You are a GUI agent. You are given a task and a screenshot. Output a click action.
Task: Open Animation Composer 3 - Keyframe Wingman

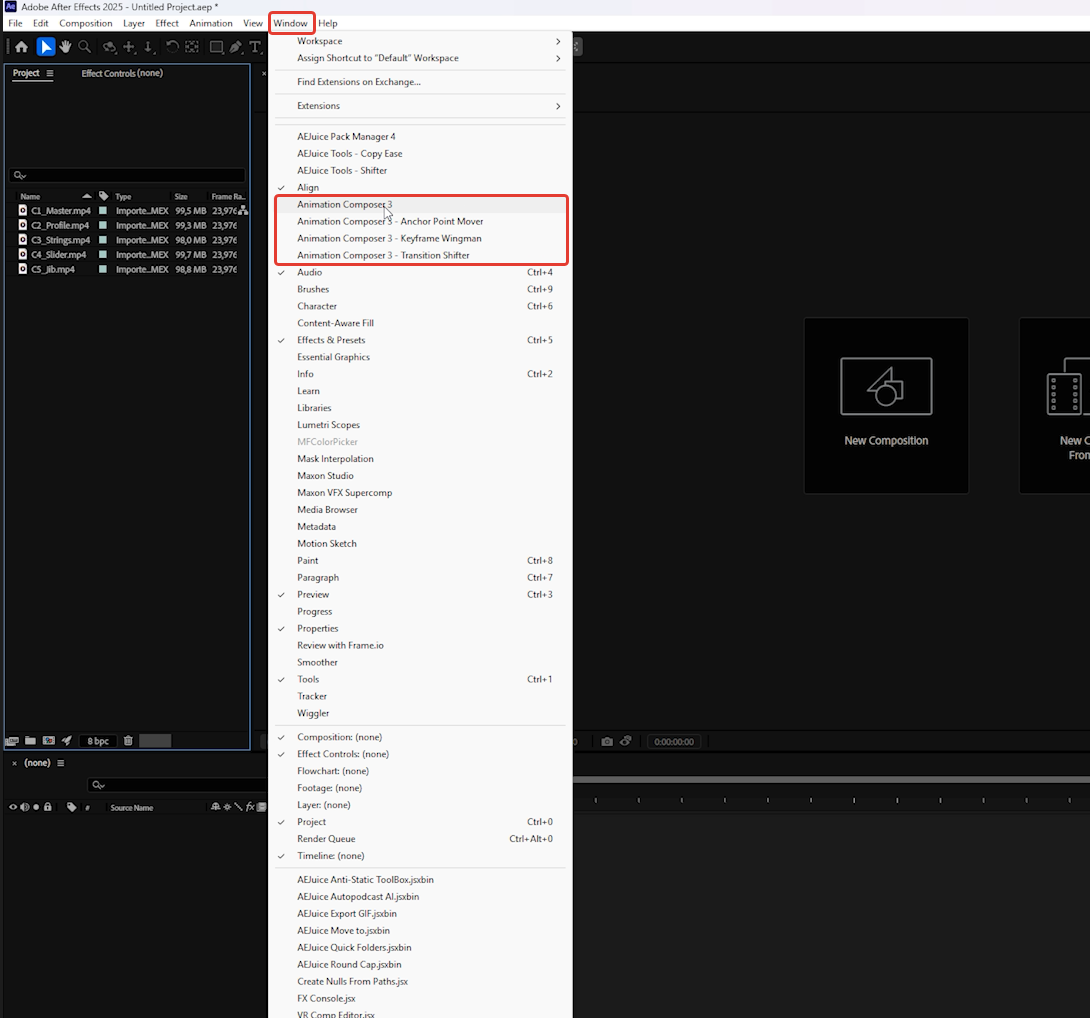tap(420, 239)
